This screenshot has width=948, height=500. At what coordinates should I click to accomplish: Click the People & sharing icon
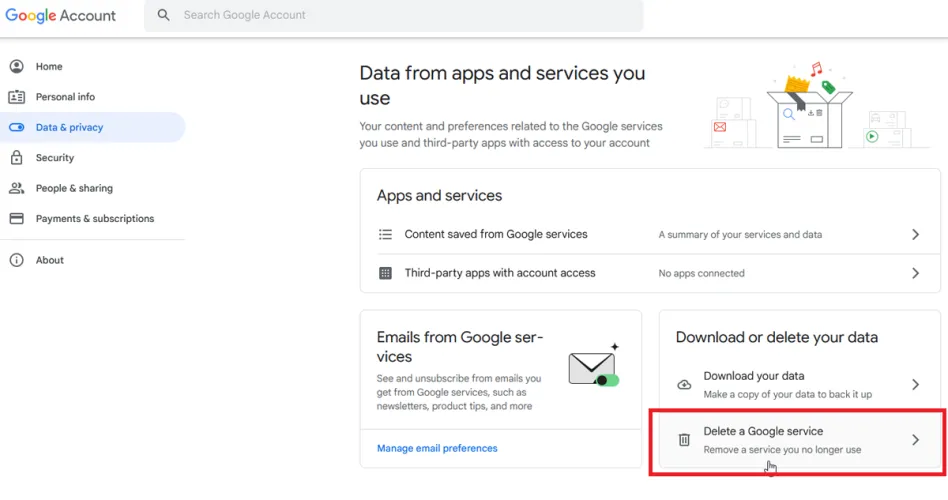[x=16, y=188]
